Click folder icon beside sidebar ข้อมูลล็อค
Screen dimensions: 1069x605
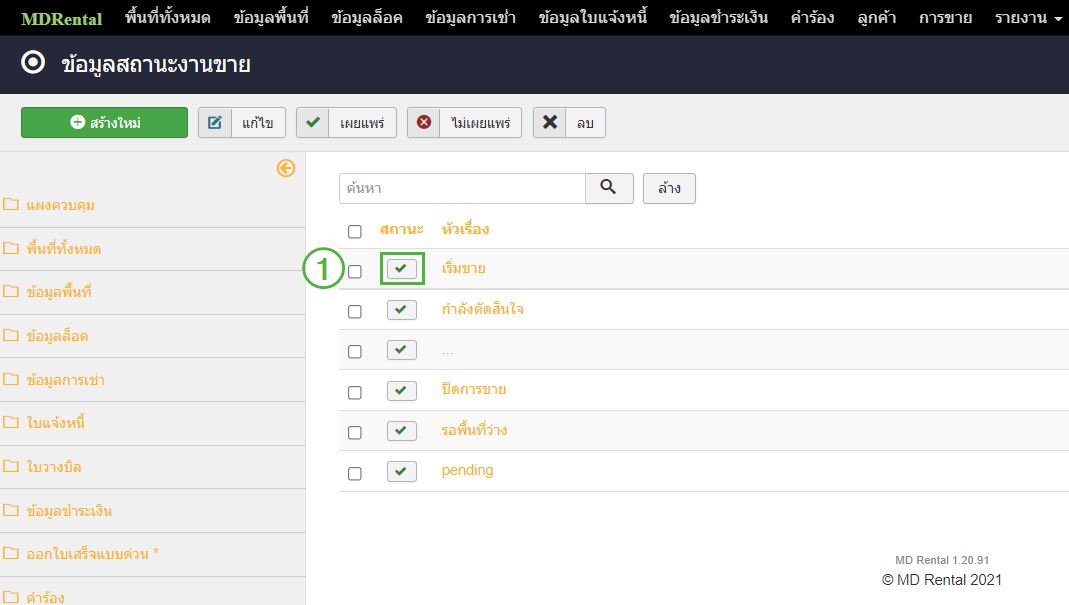[11, 335]
